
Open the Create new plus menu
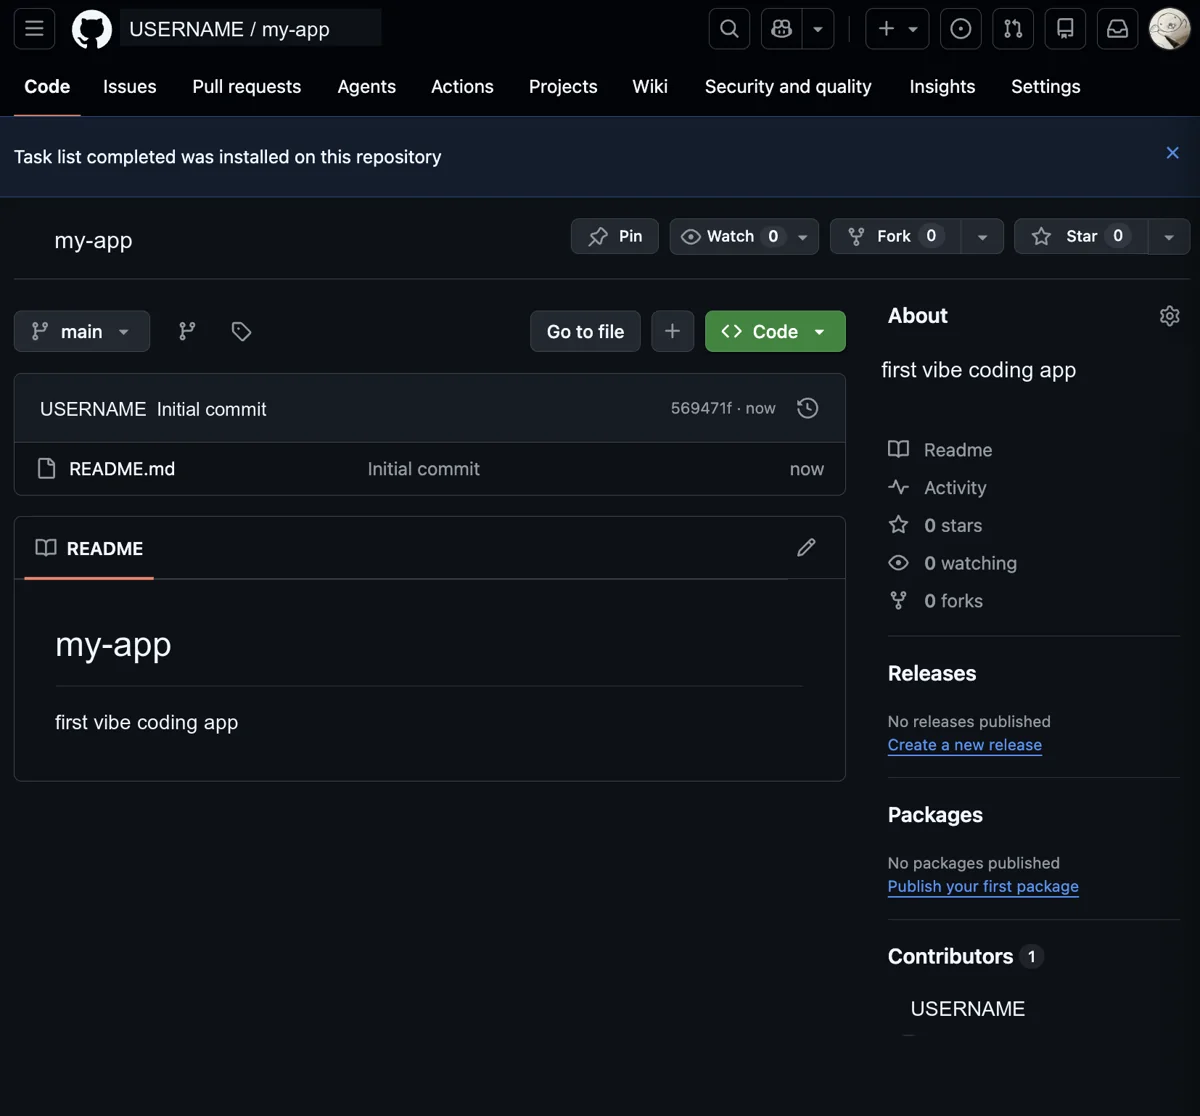pyautogui.click(x=897, y=29)
